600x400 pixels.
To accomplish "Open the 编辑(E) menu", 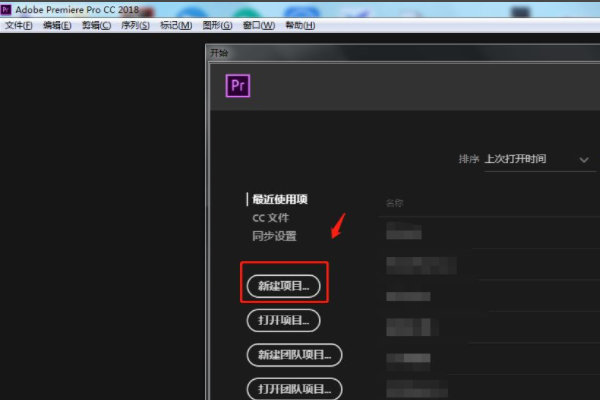I will pyautogui.click(x=57, y=26).
